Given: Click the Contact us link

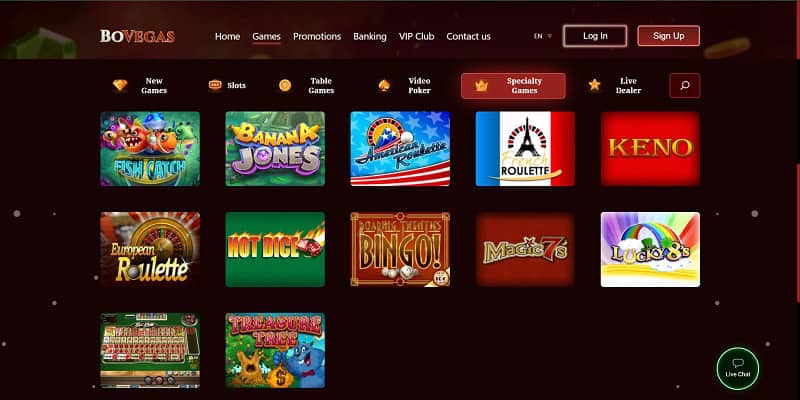Looking at the screenshot, I should click(x=468, y=36).
